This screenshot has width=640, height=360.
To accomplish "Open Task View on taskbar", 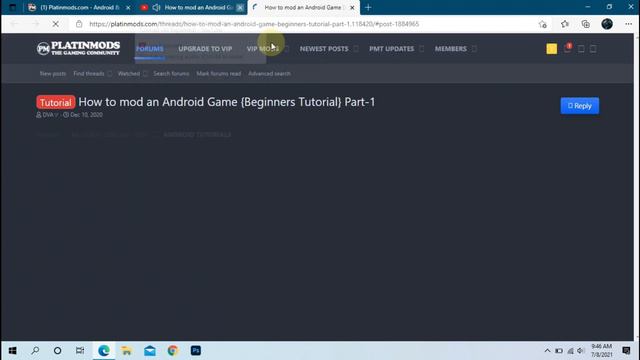I will [x=80, y=351].
